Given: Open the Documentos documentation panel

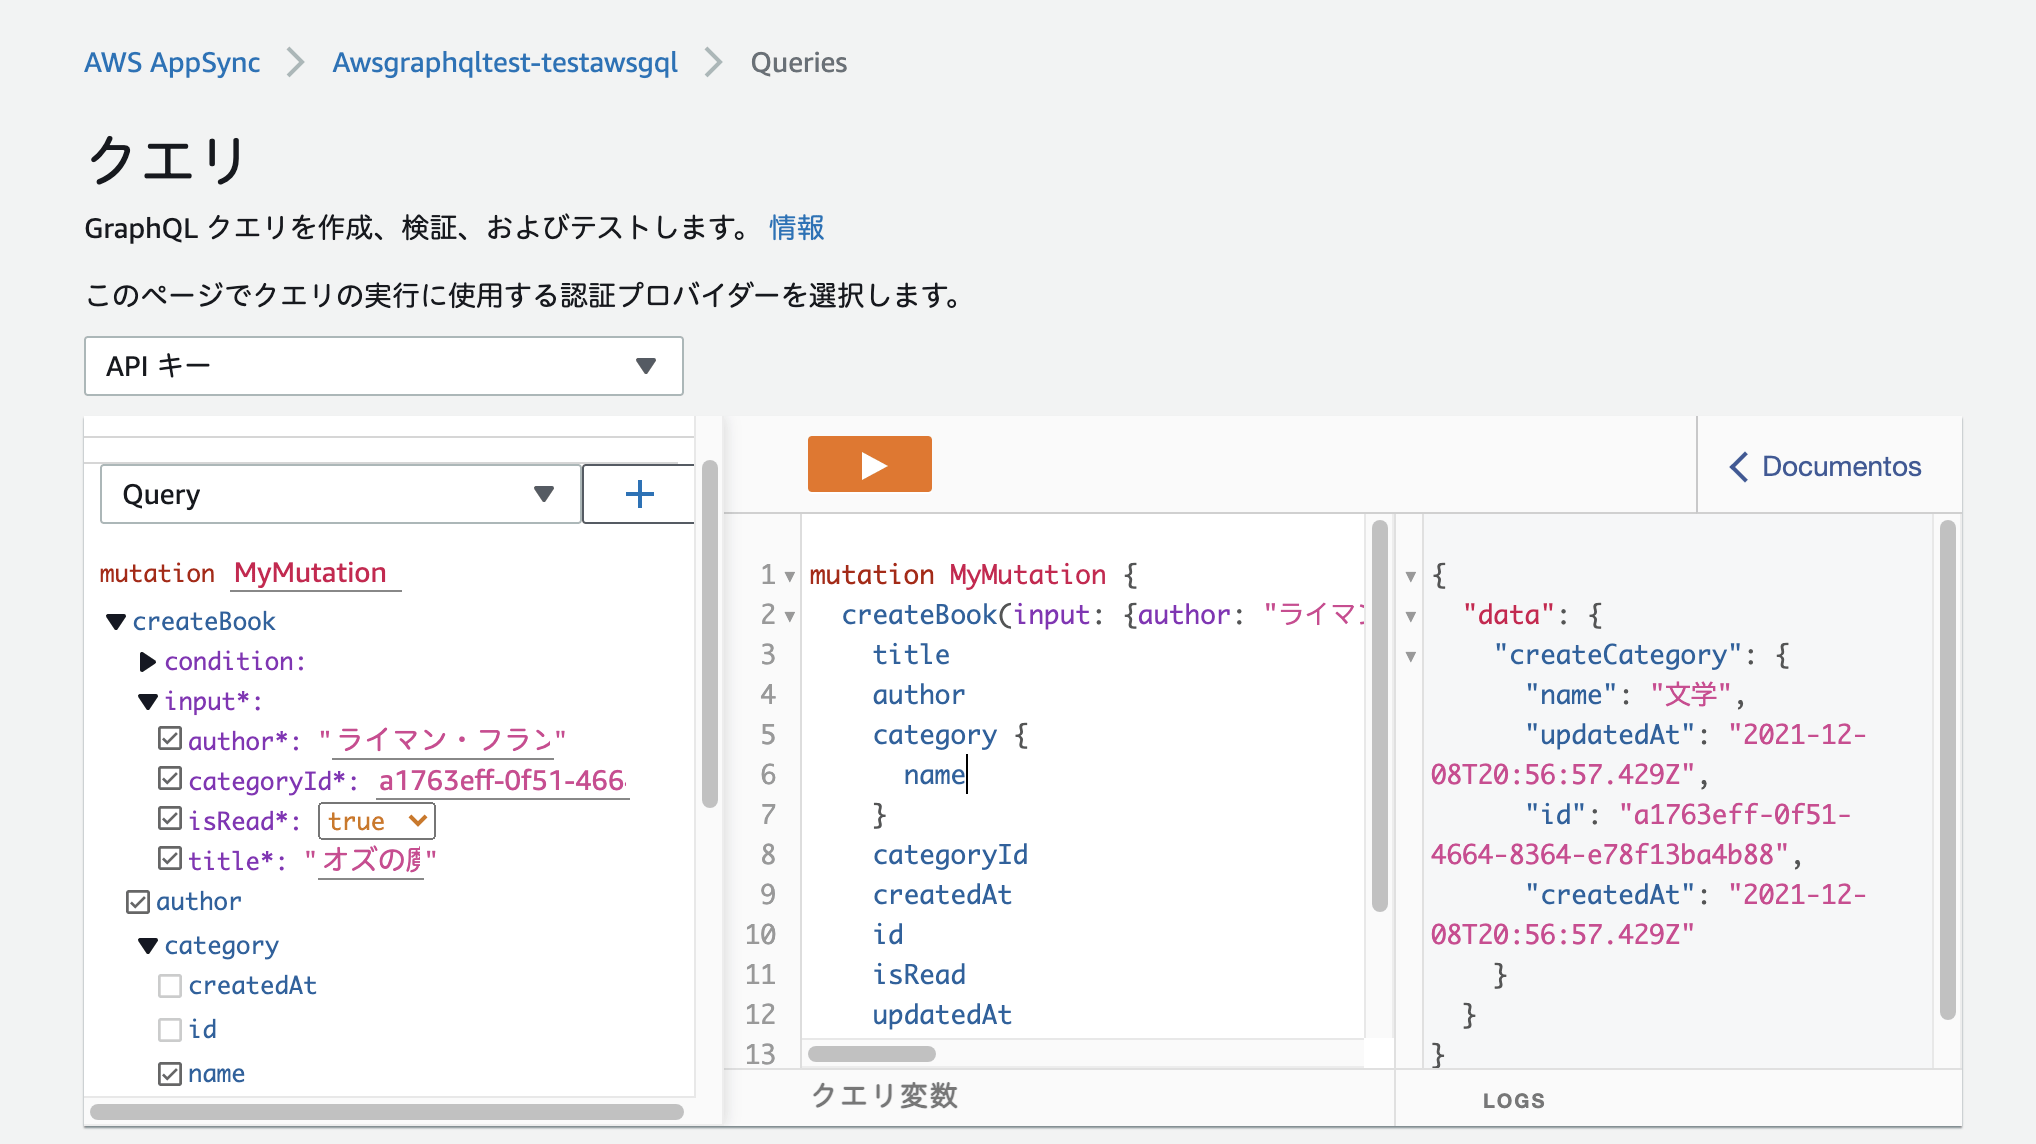Looking at the screenshot, I should (1826, 466).
